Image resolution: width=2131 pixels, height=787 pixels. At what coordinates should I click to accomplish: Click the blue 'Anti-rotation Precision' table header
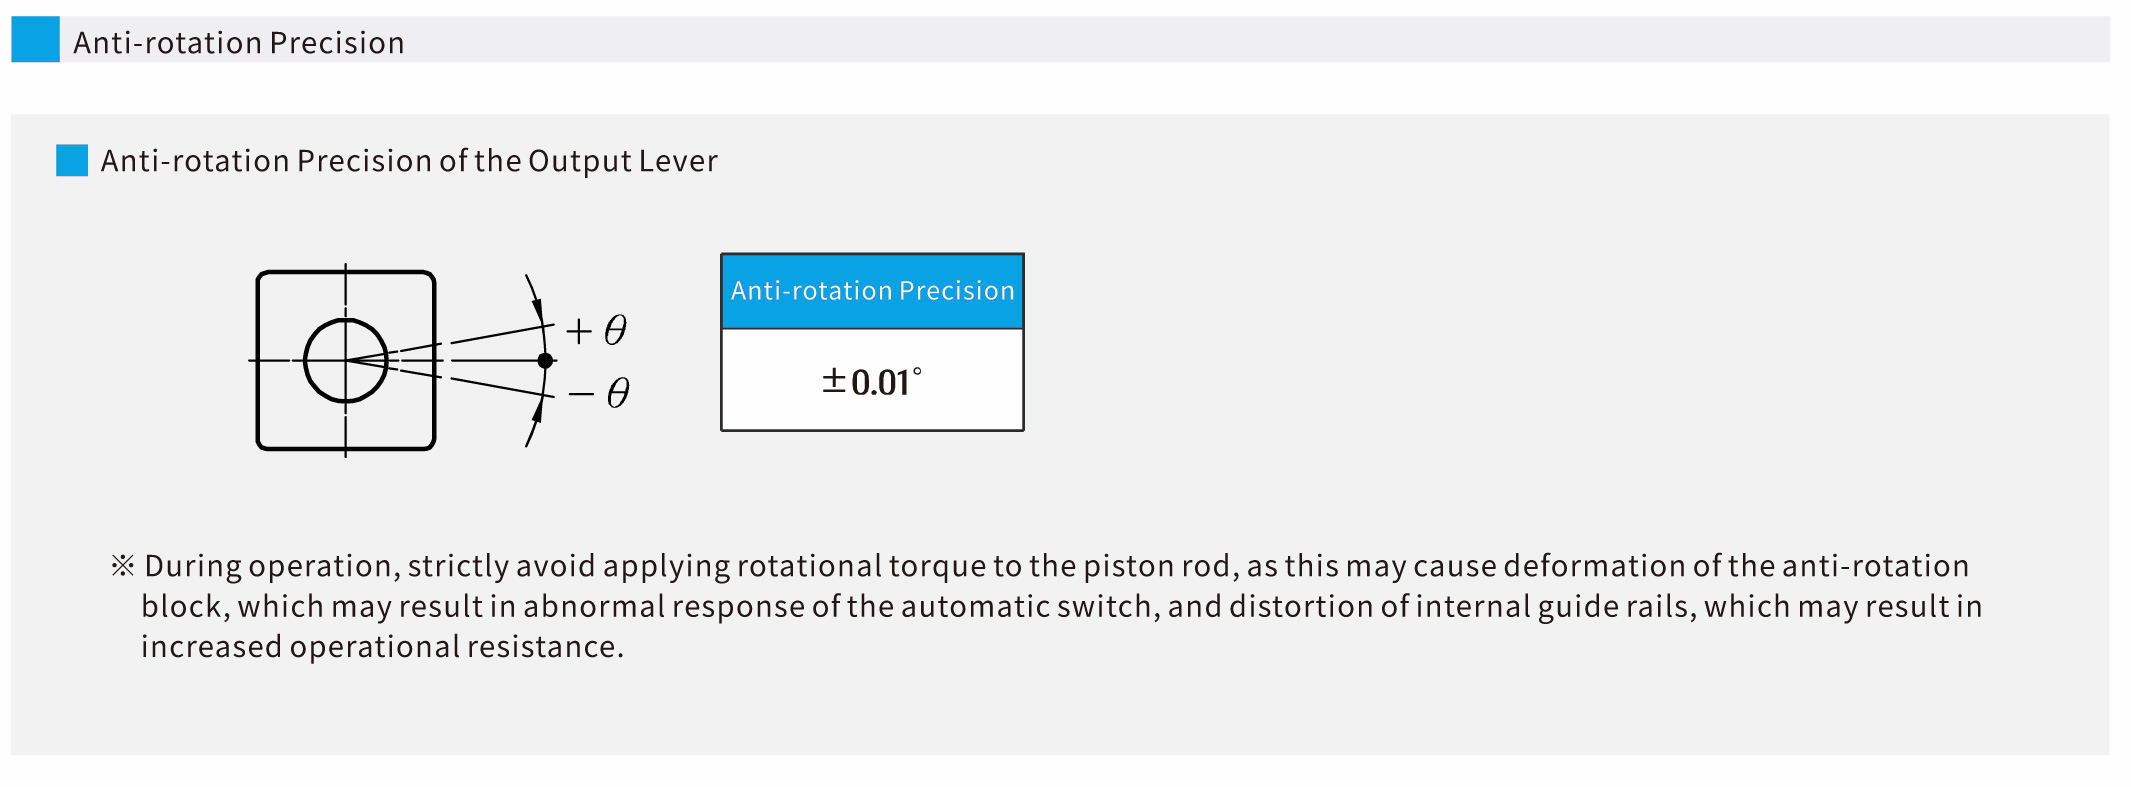[872, 291]
